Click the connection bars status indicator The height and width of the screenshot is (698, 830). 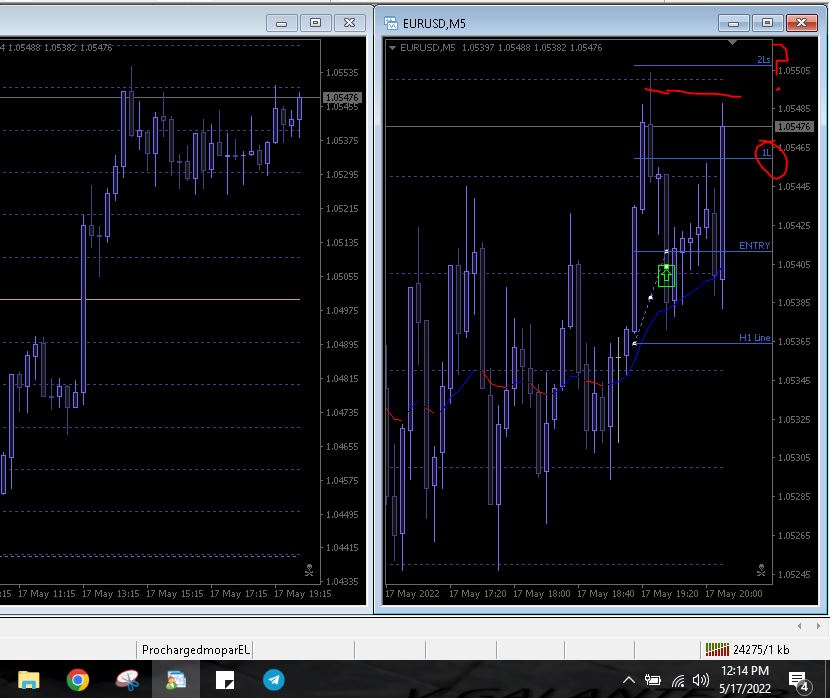(717, 649)
